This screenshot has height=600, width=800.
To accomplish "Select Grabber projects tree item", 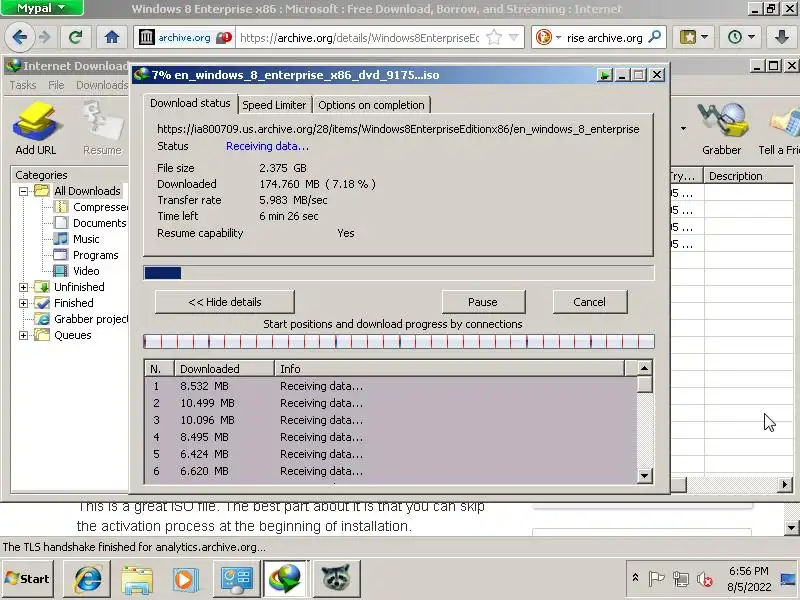I will (91, 319).
